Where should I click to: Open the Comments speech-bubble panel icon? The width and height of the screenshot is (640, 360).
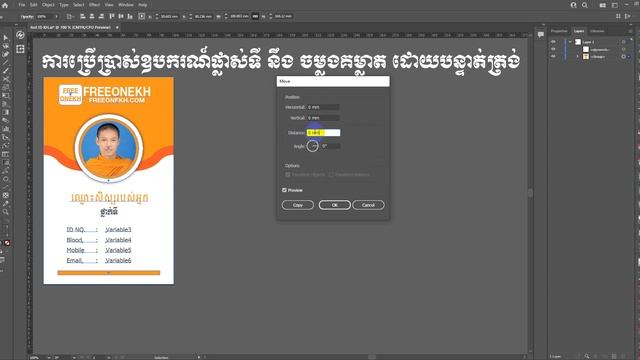(x=541, y=35)
